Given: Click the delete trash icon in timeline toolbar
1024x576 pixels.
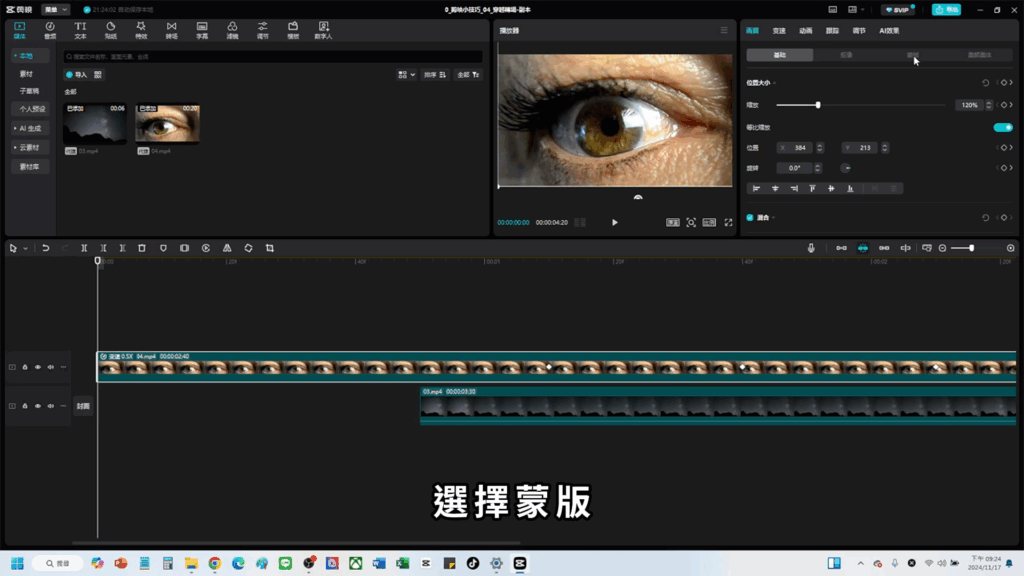Looking at the screenshot, I should [142, 248].
